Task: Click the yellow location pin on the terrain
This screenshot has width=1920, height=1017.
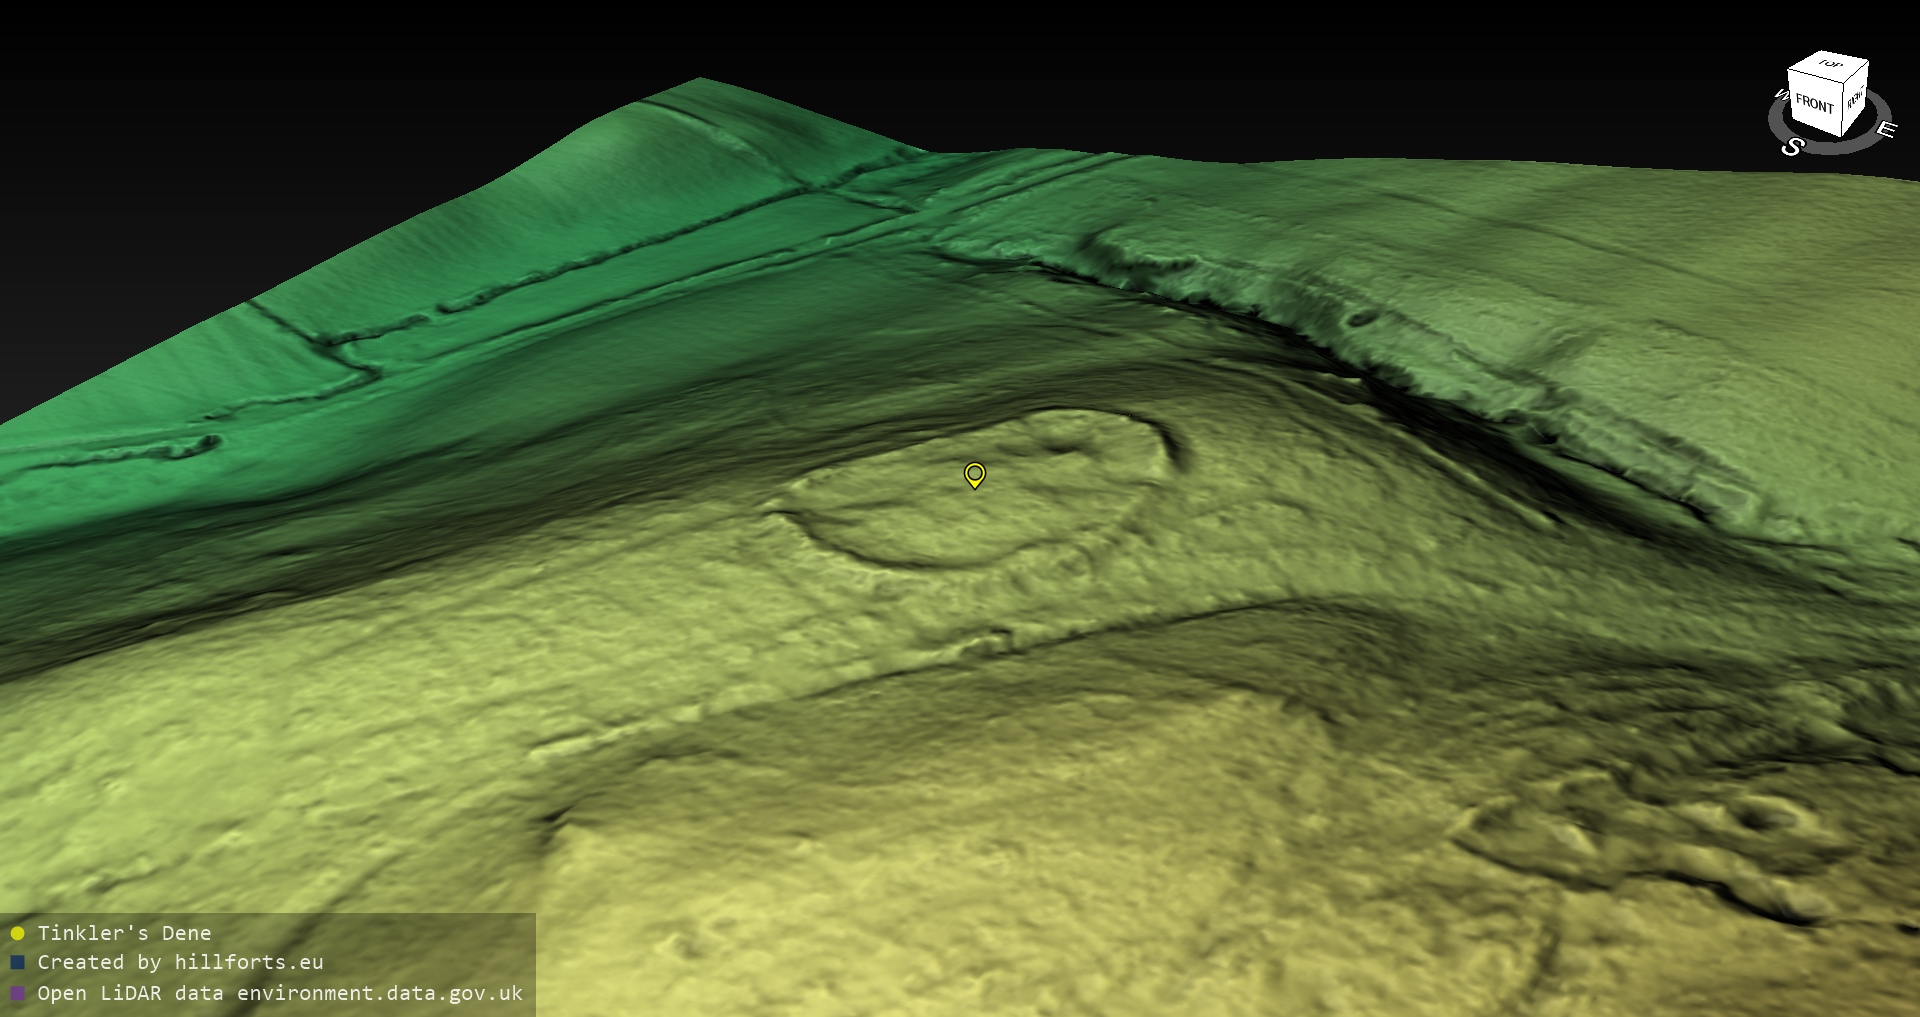Action: tap(974, 474)
